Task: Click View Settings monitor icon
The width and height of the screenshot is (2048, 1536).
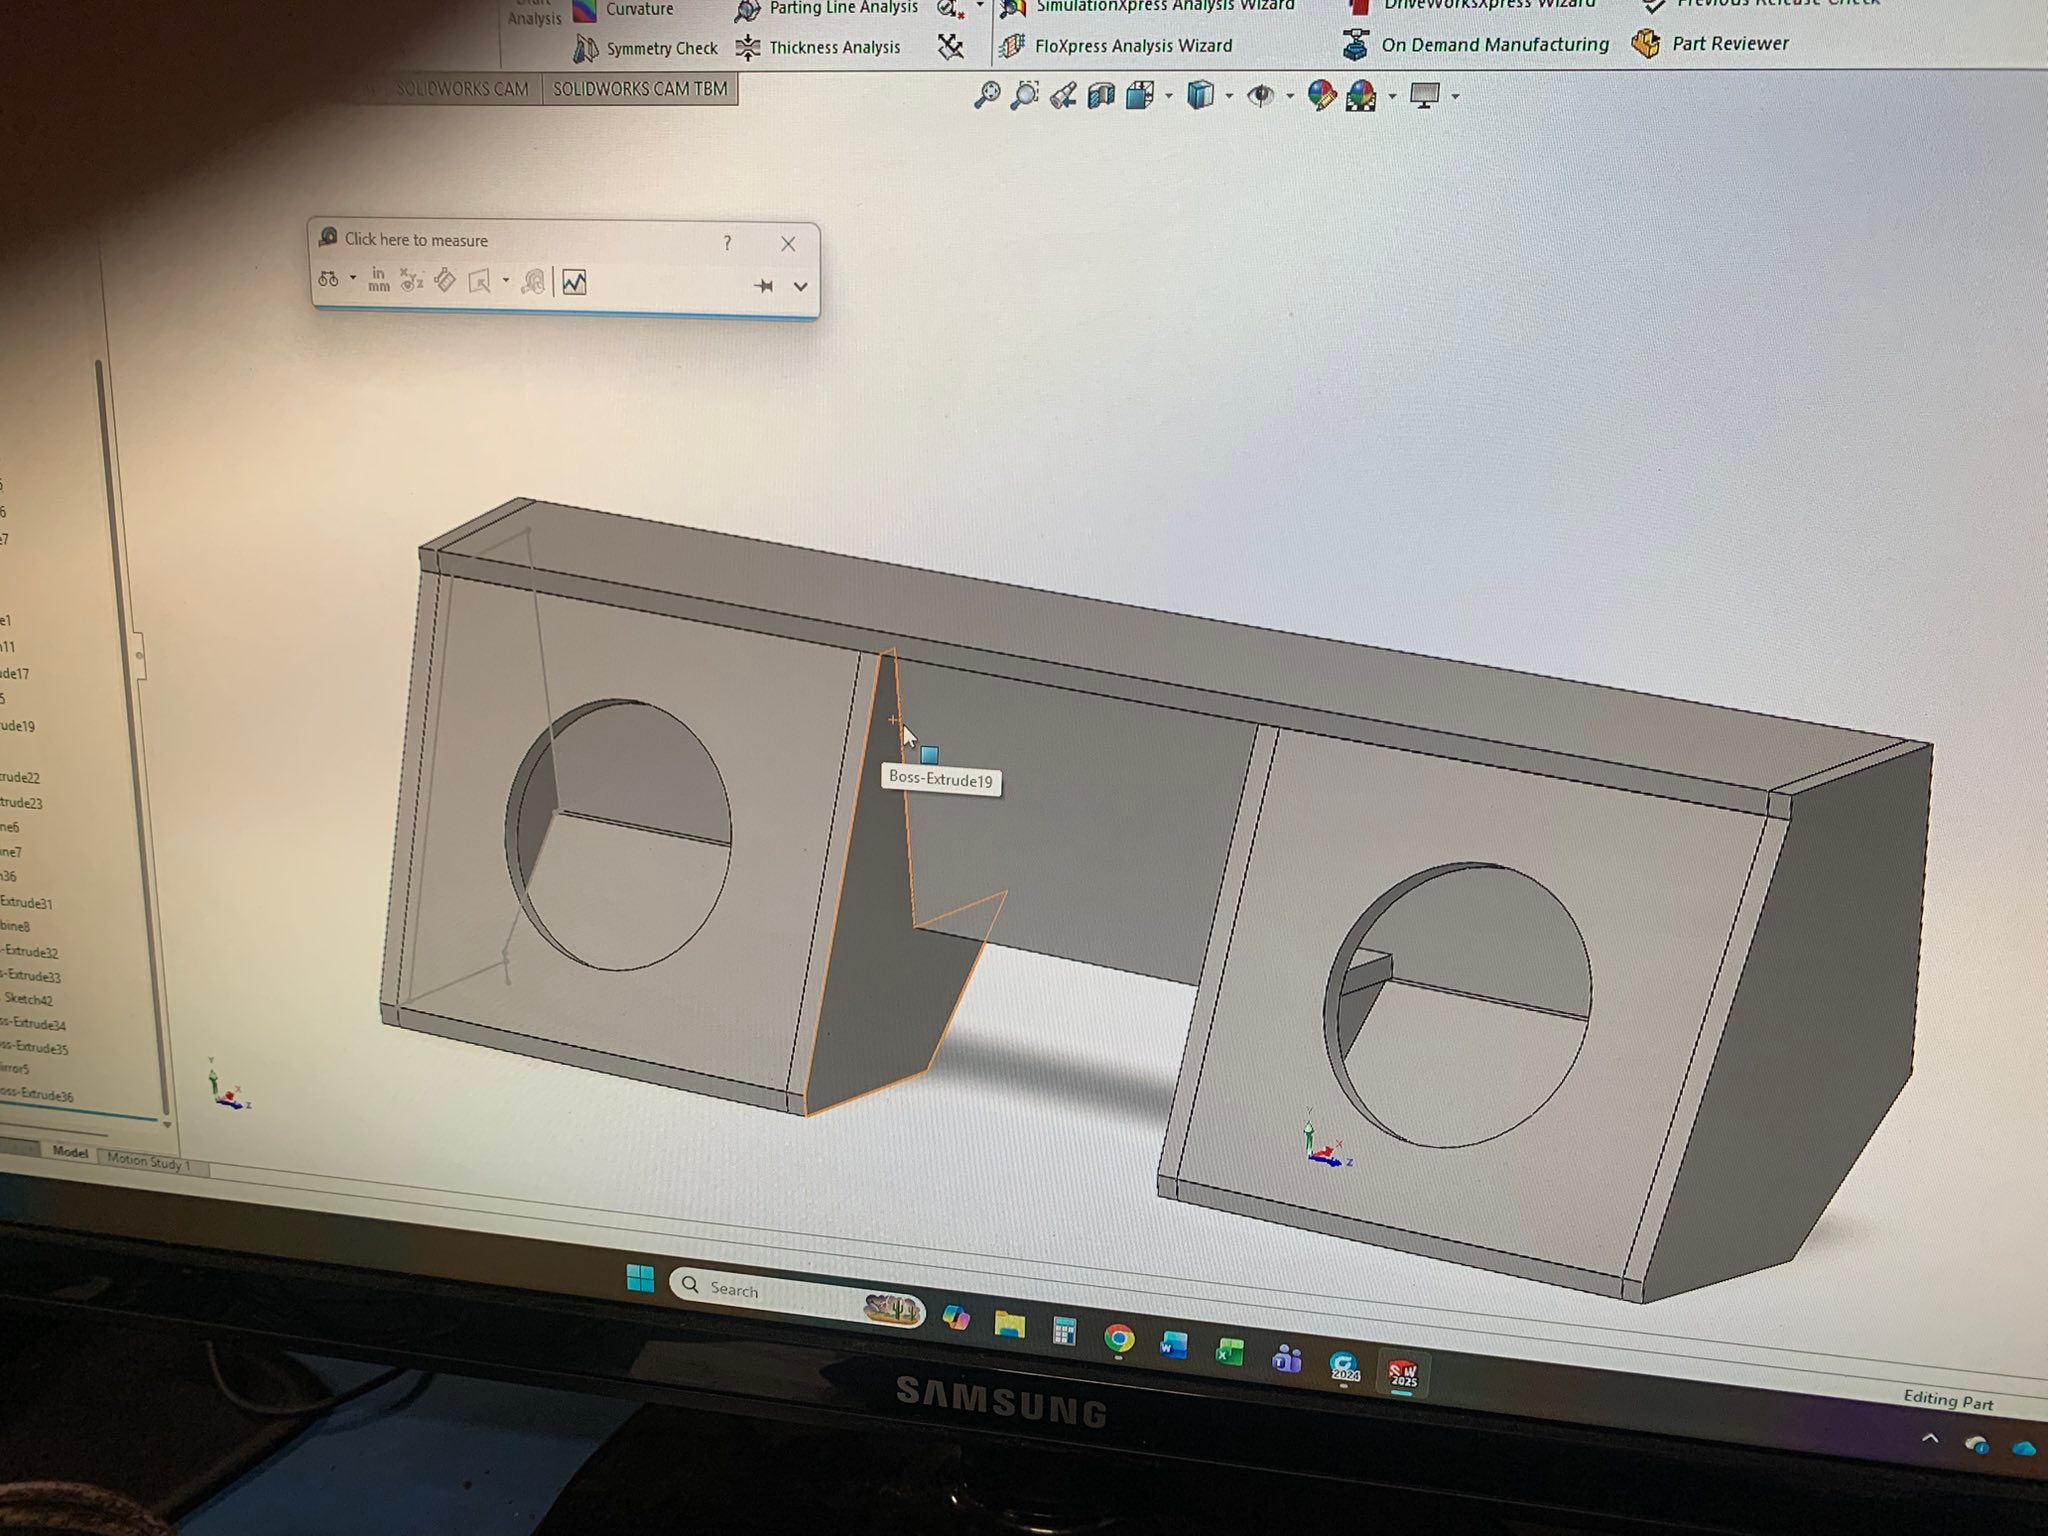Action: 1424,96
